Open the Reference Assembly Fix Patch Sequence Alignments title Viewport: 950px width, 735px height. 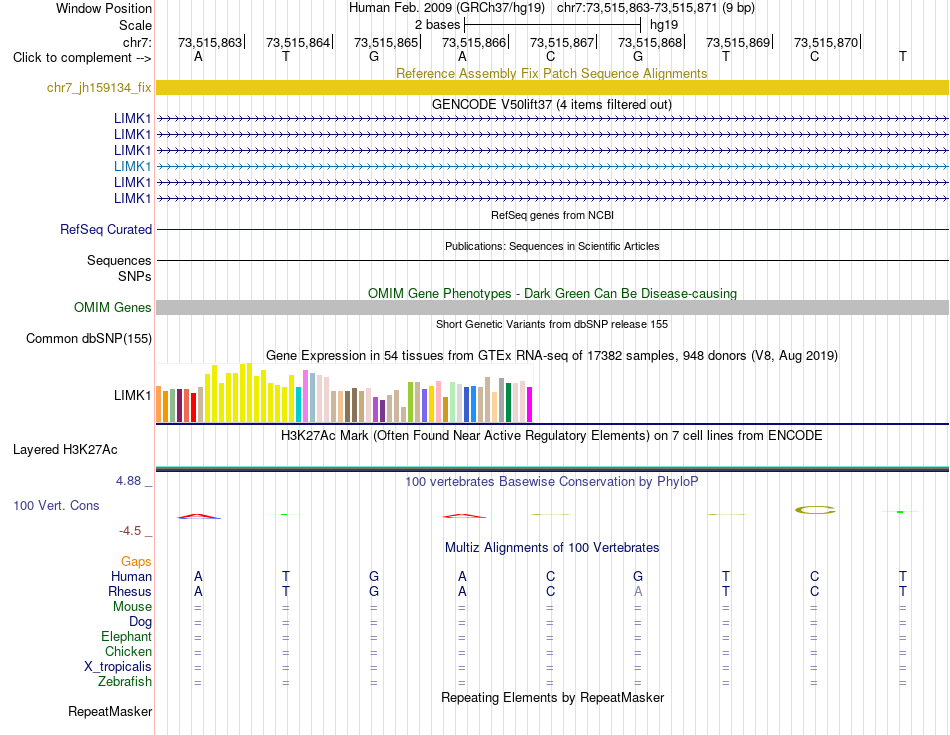[551, 73]
